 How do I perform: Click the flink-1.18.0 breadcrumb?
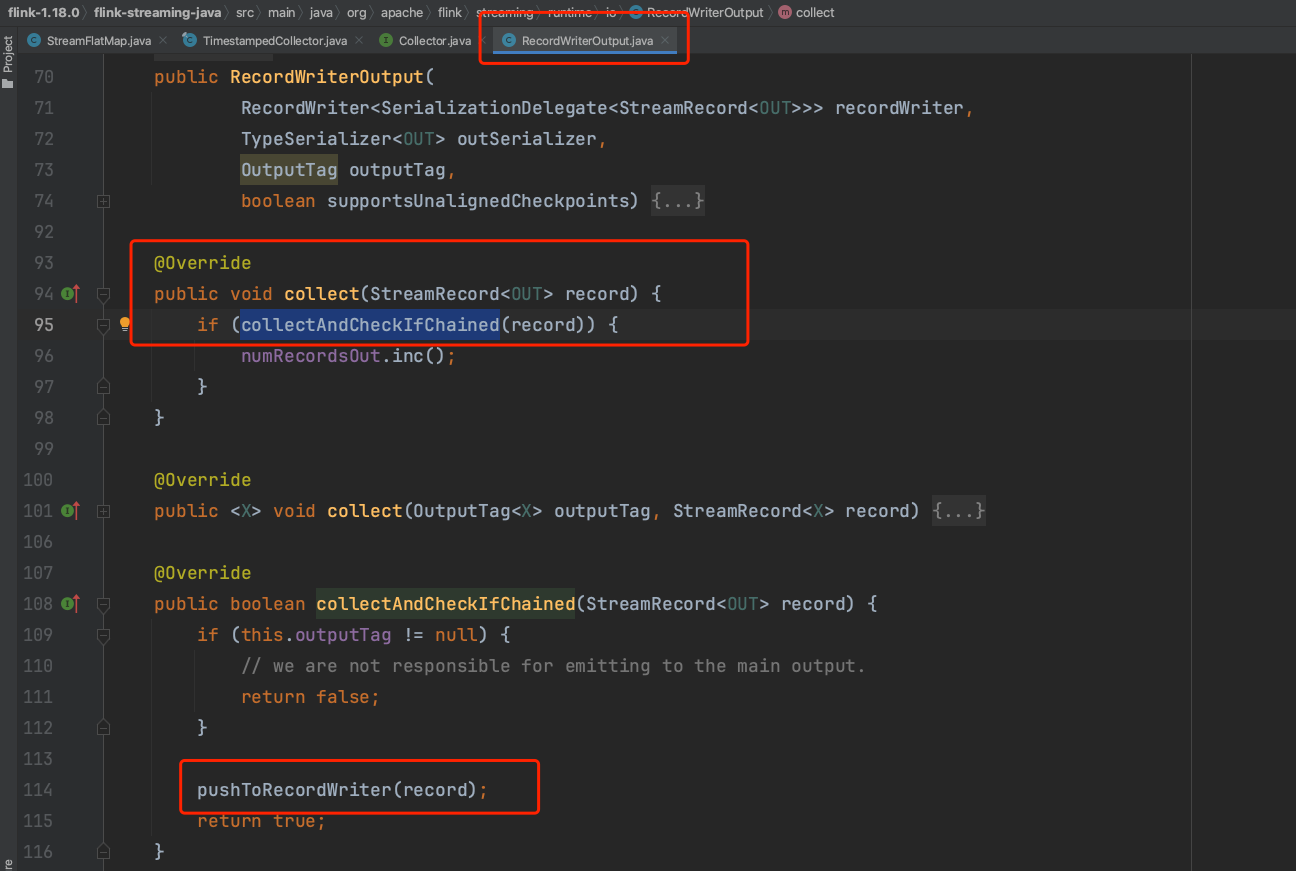click(44, 12)
